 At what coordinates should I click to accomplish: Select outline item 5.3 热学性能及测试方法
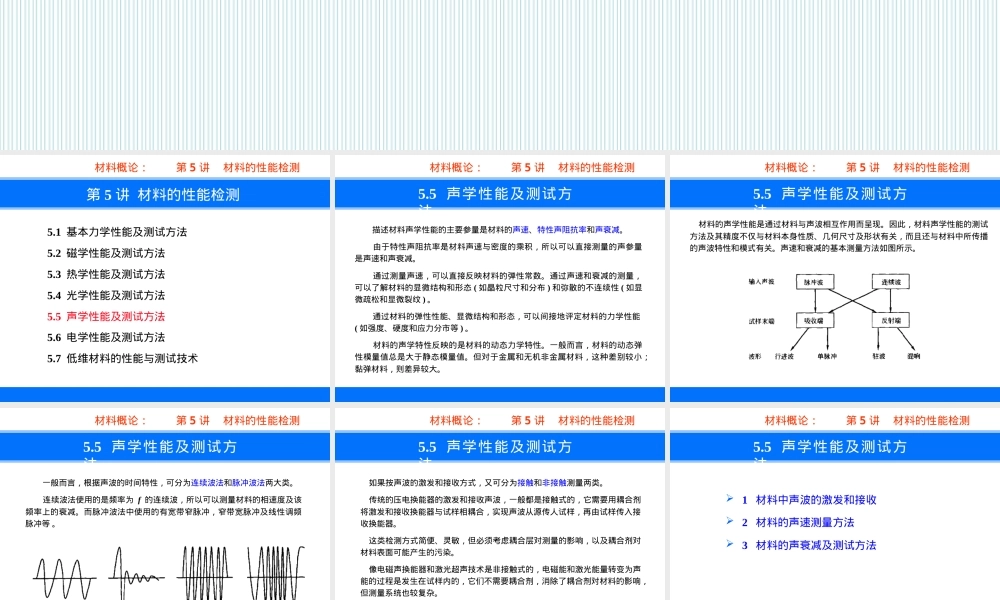tap(106, 274)
